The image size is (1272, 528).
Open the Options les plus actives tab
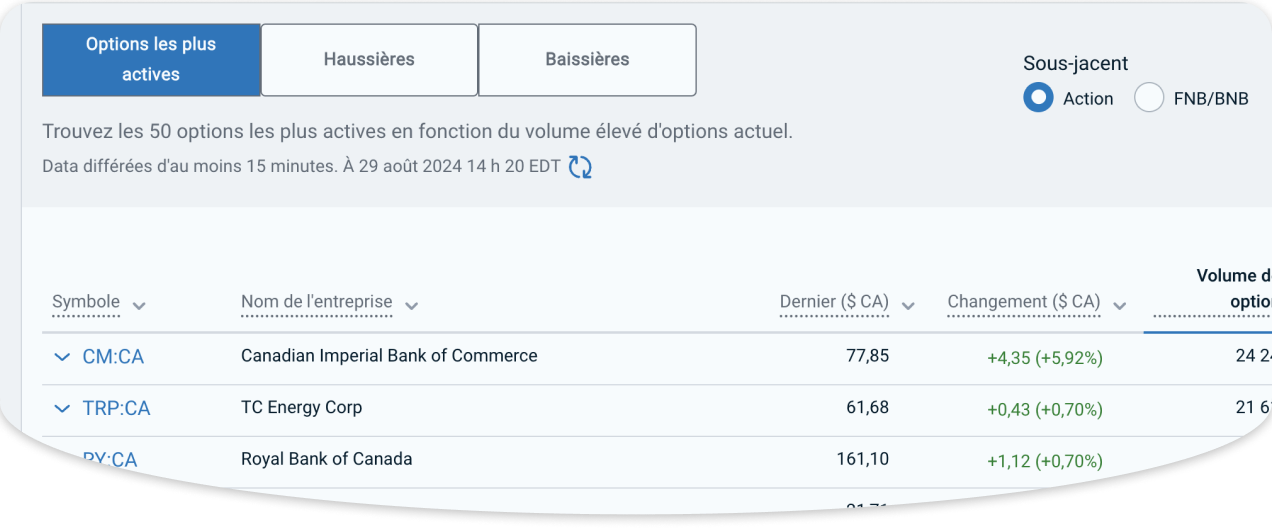(151, 60)
